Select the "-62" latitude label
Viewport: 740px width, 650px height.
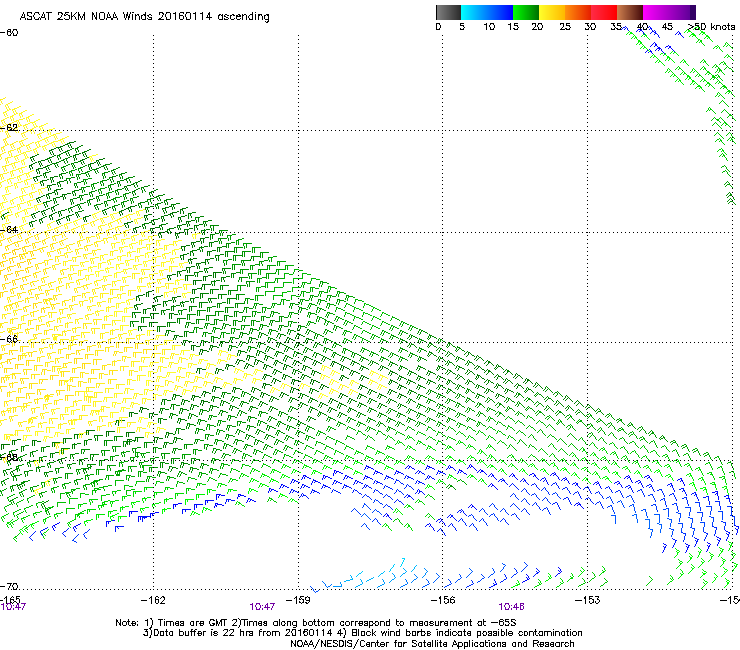(x=9, y=127)
